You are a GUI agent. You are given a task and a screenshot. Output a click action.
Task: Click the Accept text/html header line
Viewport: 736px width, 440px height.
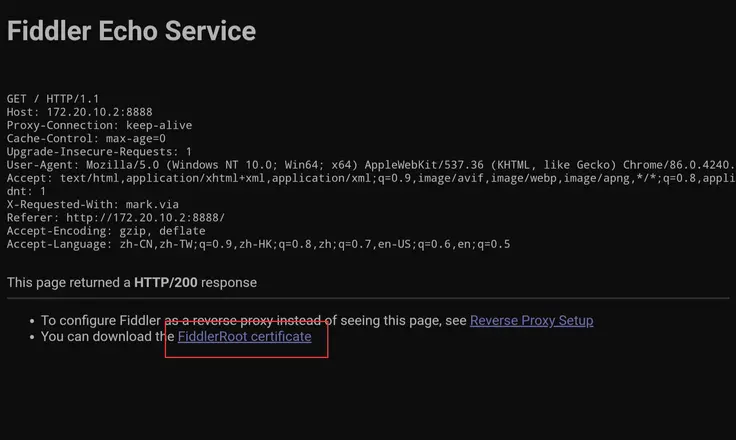[370, 178]
